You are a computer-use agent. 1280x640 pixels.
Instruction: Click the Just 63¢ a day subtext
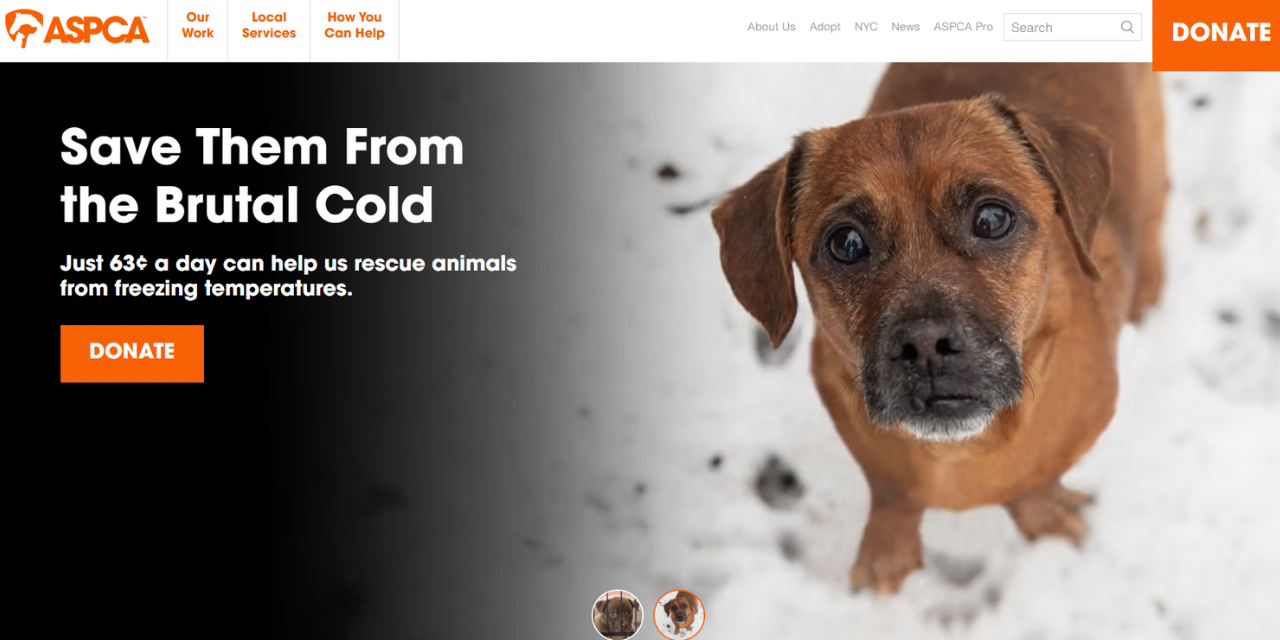[x=288, y=276]
